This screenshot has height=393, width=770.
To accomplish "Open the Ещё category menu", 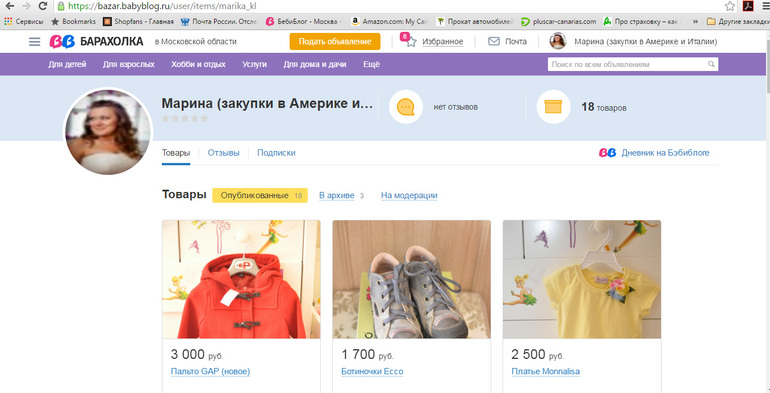I will coord(371,64).
